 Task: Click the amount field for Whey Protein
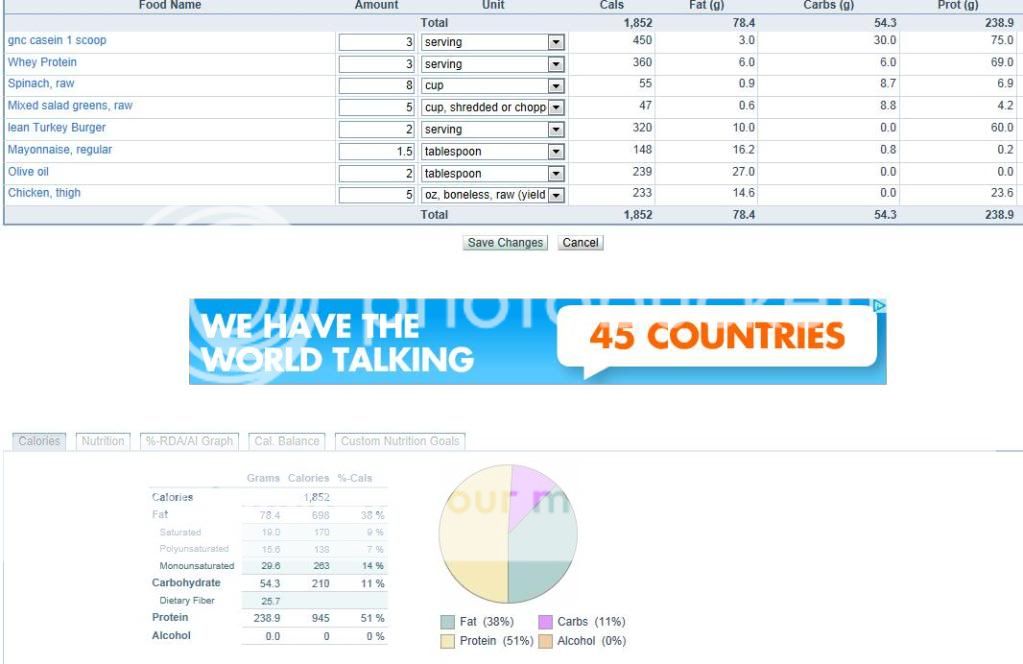pos(377,64)
